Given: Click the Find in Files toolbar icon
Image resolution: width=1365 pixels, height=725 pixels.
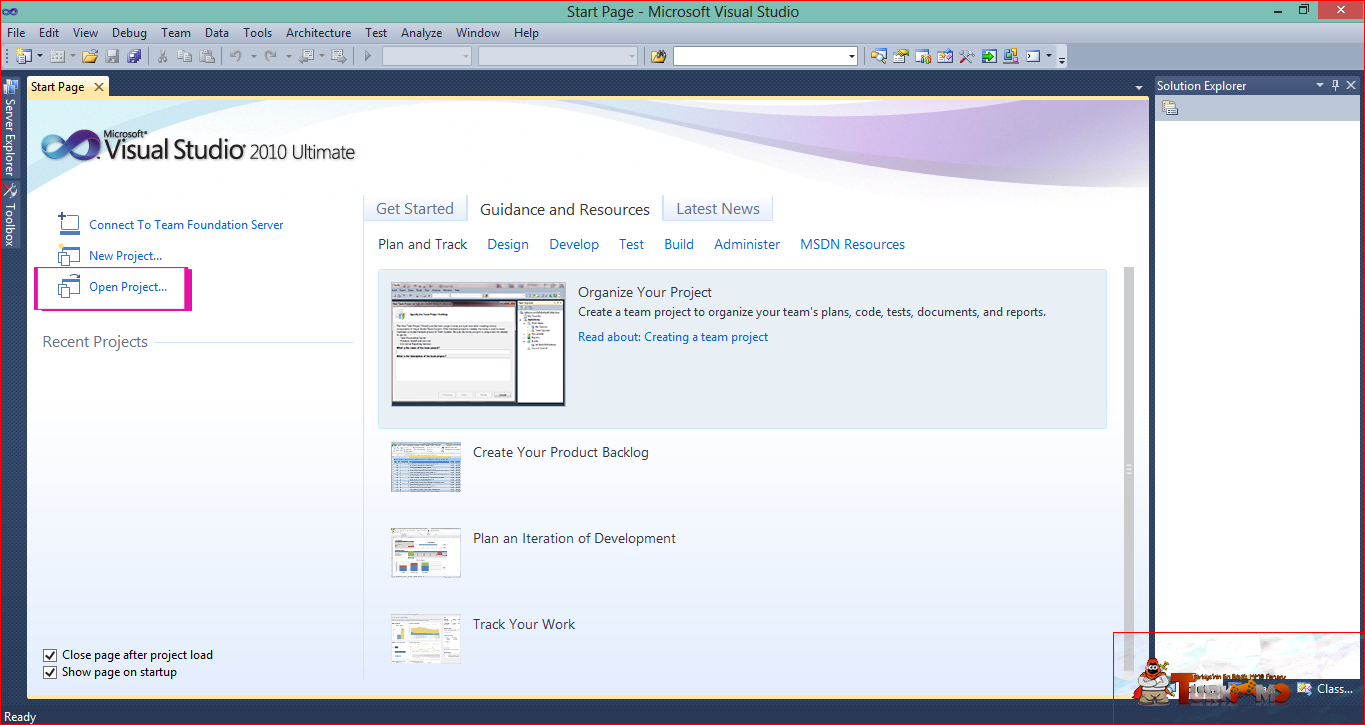Looking at the screenshot, I should (658, 56).
